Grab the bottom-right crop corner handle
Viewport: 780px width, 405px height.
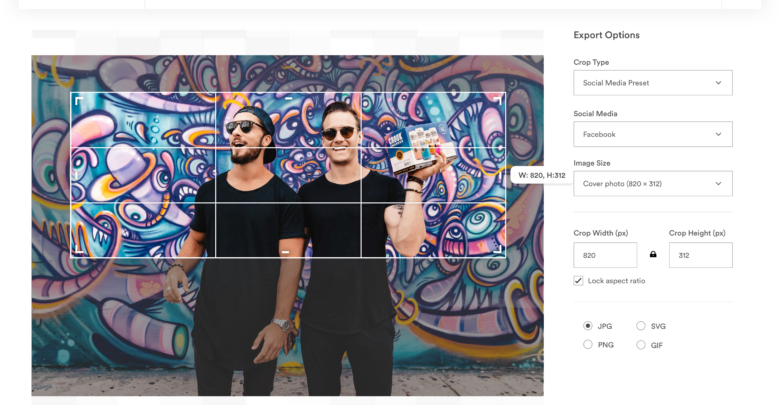(501, 250)
